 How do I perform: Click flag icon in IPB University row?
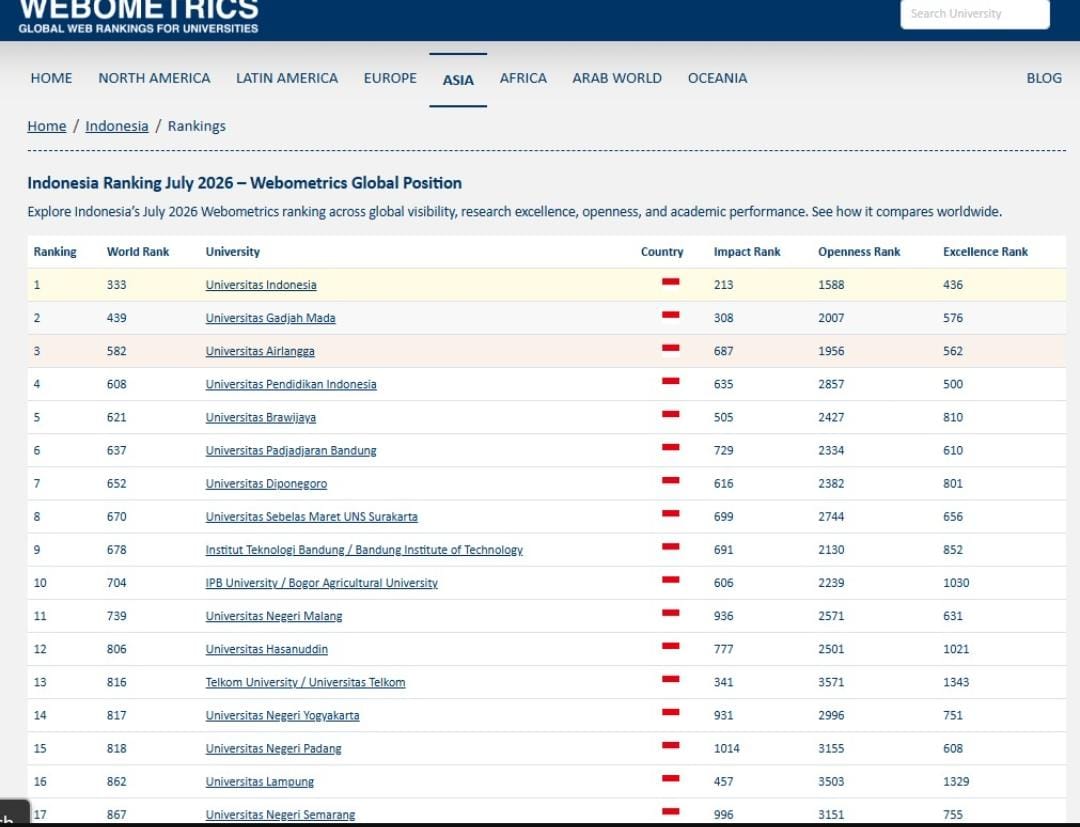(671, 579)
